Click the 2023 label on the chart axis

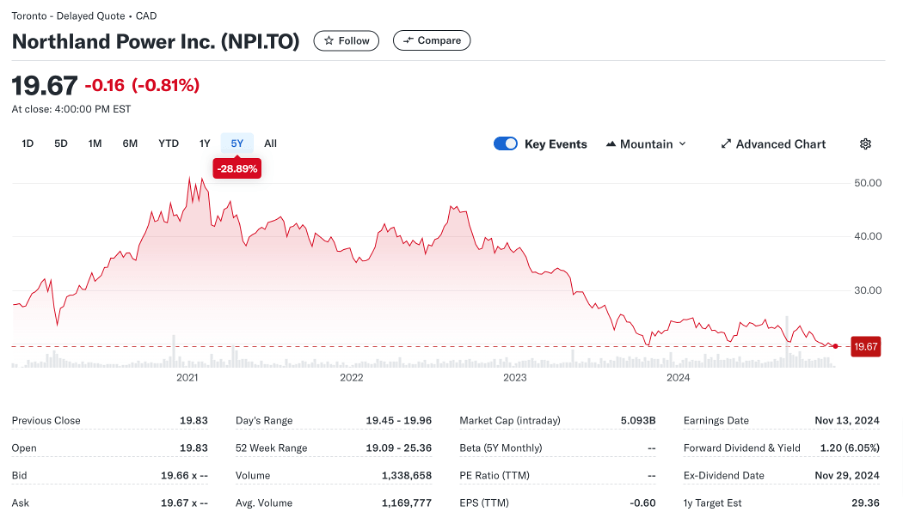[x=515, y=377]
